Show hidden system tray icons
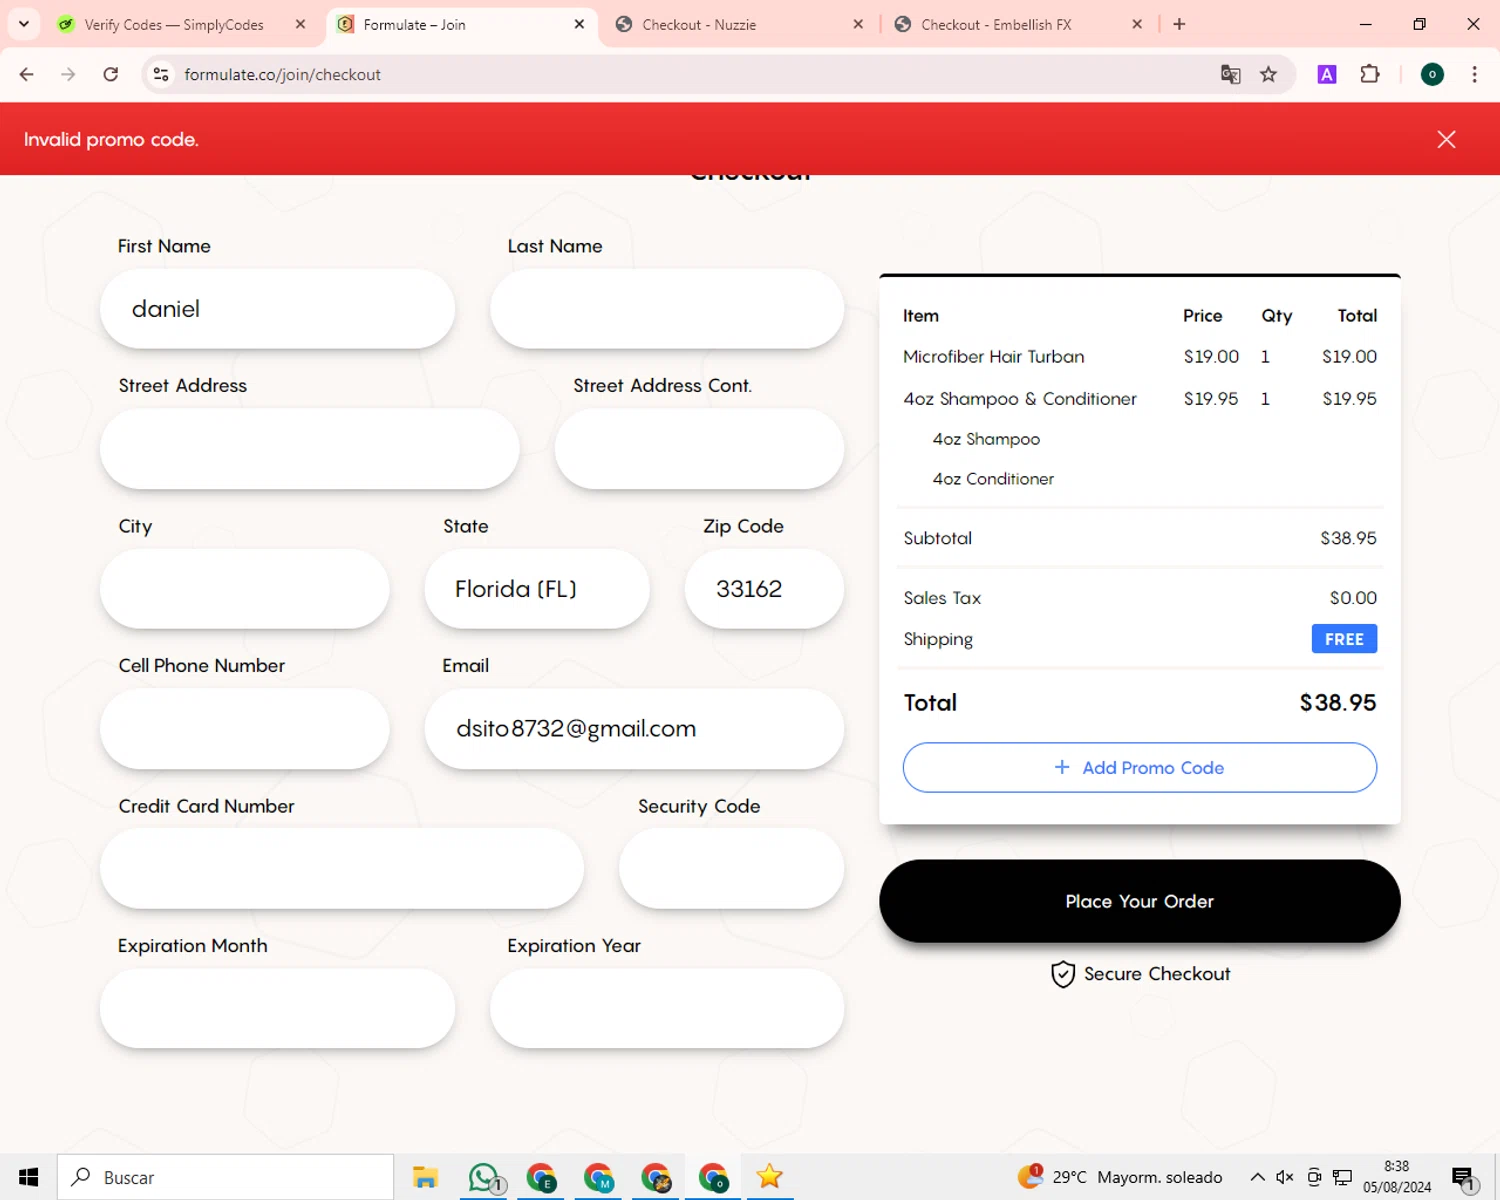The image size is (1500, 1200). [1257, 1177]
